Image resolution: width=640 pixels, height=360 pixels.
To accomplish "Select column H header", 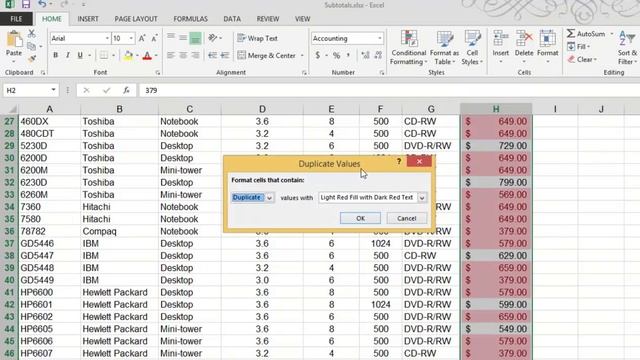I will click(496, 109).
